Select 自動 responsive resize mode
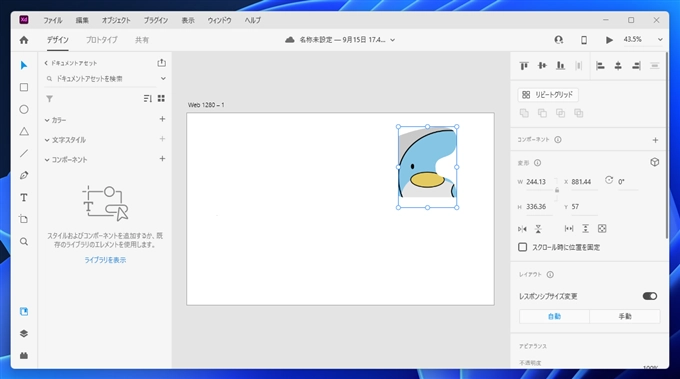 [x=554, y=316]
